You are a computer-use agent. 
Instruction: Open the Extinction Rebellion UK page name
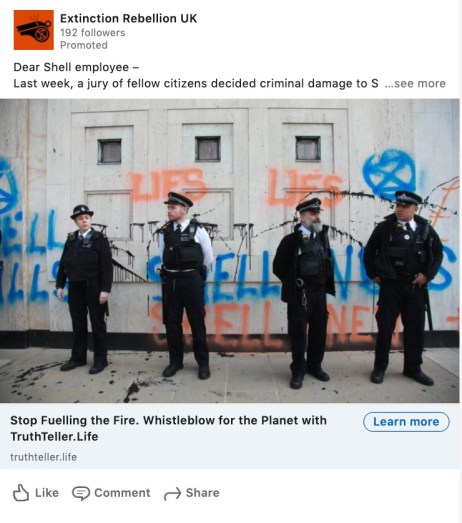(x=128, y=18)
